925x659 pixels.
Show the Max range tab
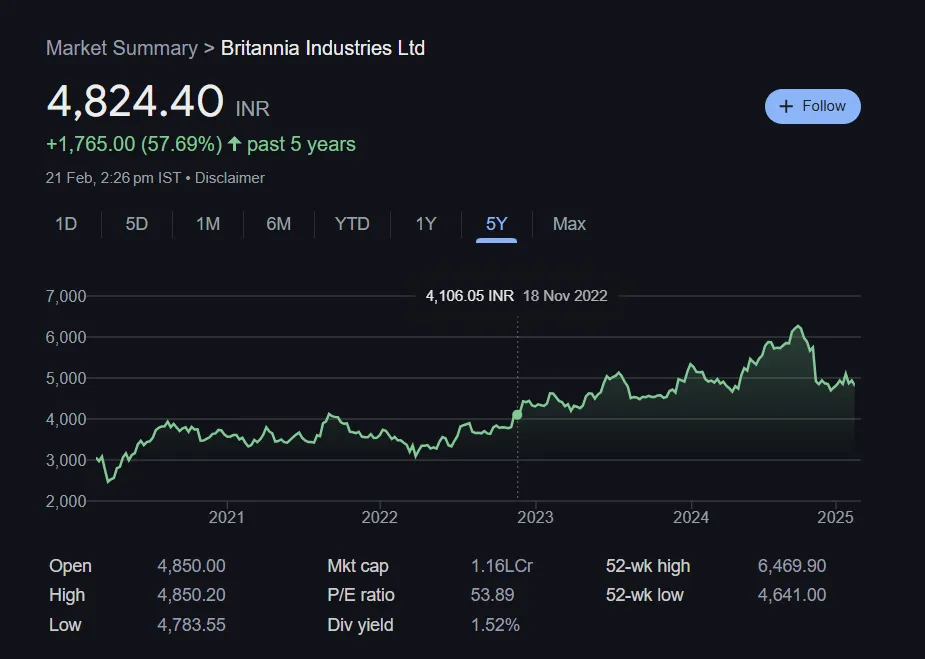coord(569,224)
